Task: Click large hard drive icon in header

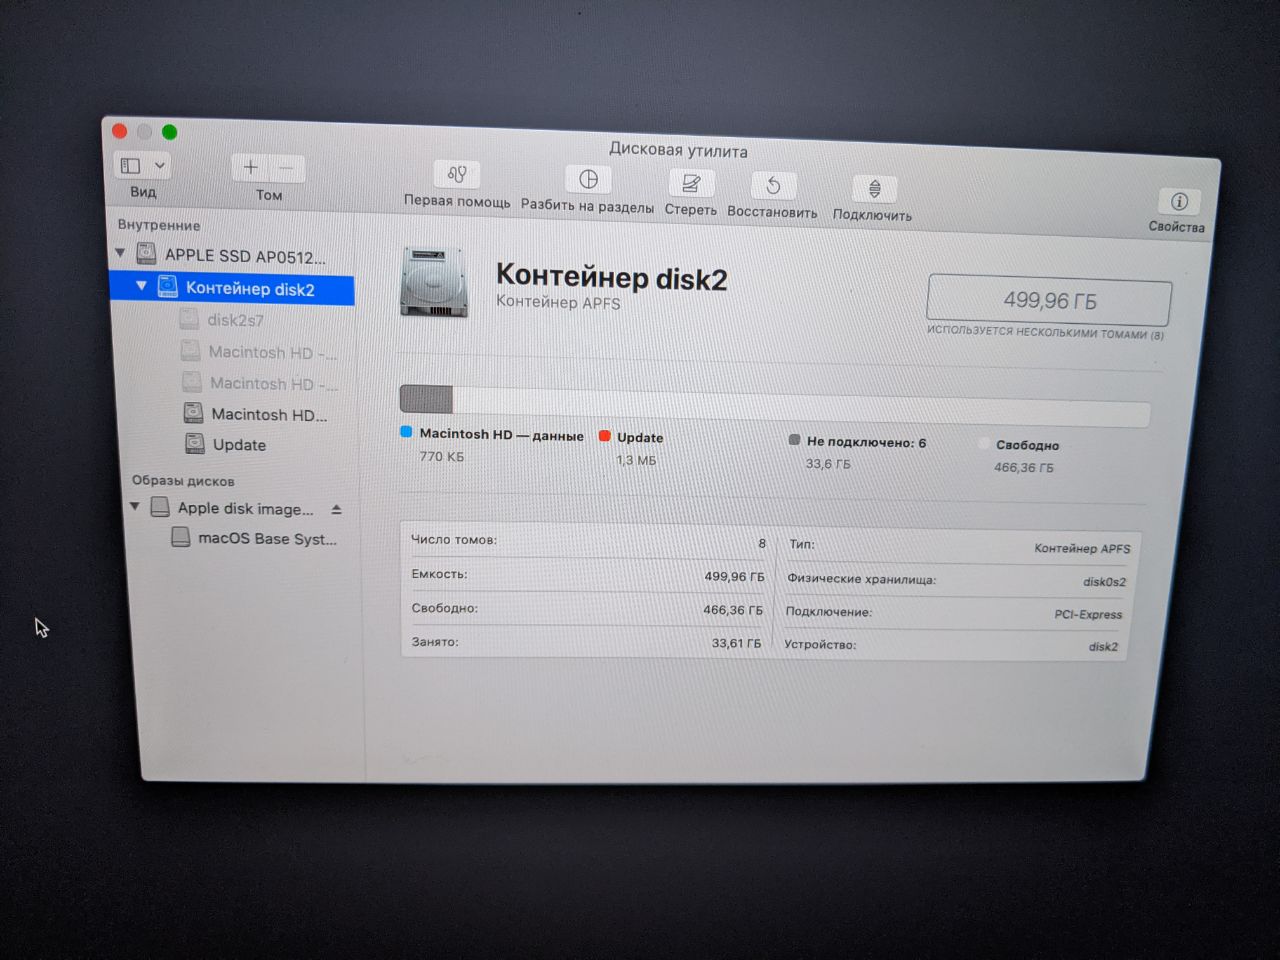Action: [x=434, y=281]
